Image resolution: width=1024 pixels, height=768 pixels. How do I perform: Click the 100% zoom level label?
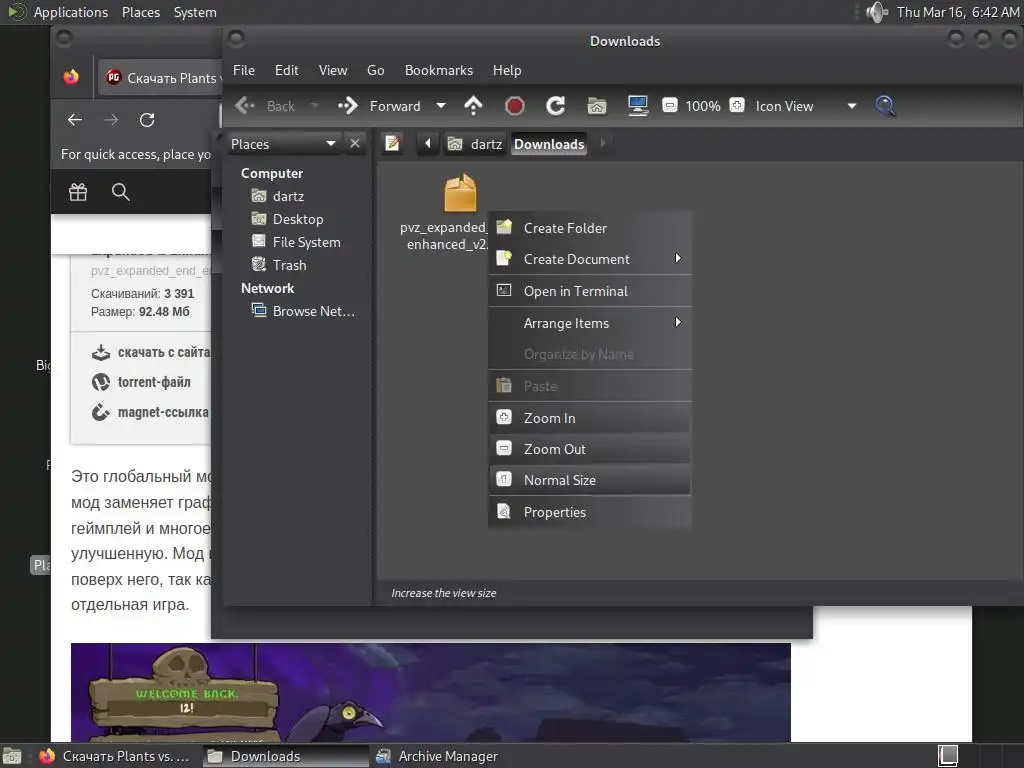(x=703, y=106)
